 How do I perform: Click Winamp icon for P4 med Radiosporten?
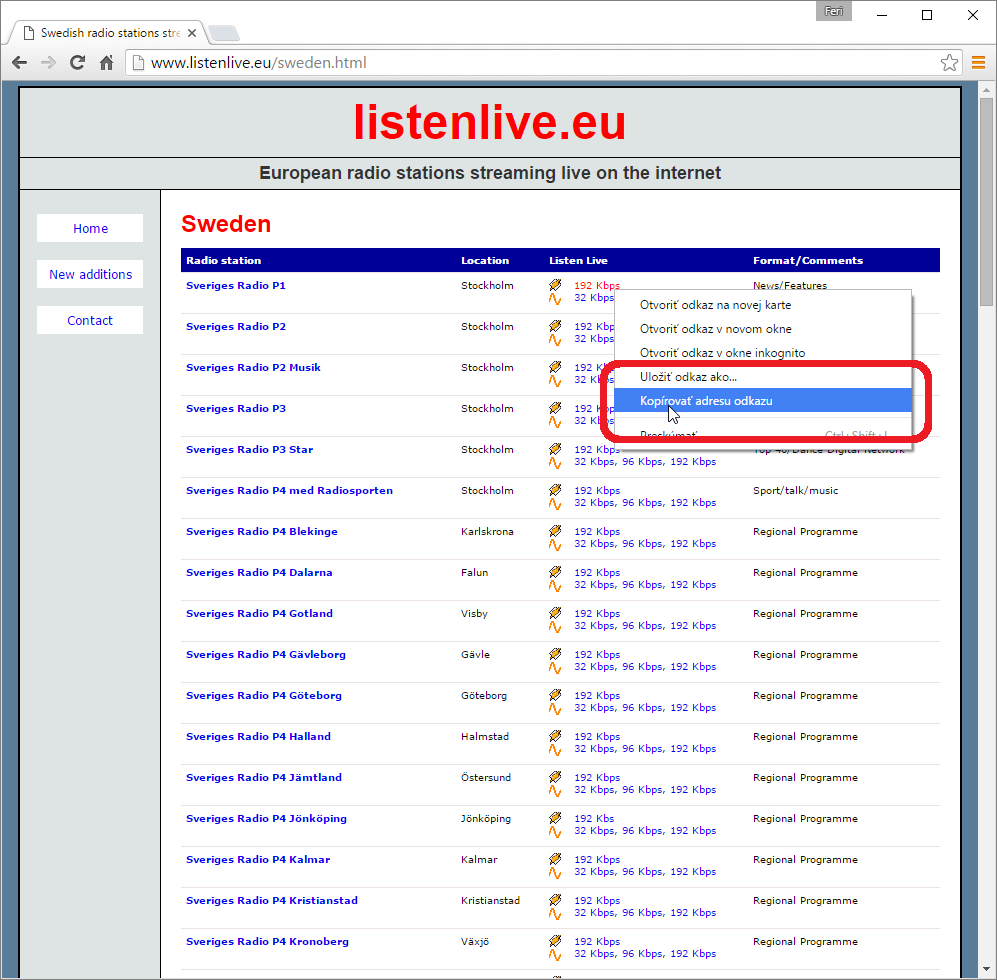555,490
